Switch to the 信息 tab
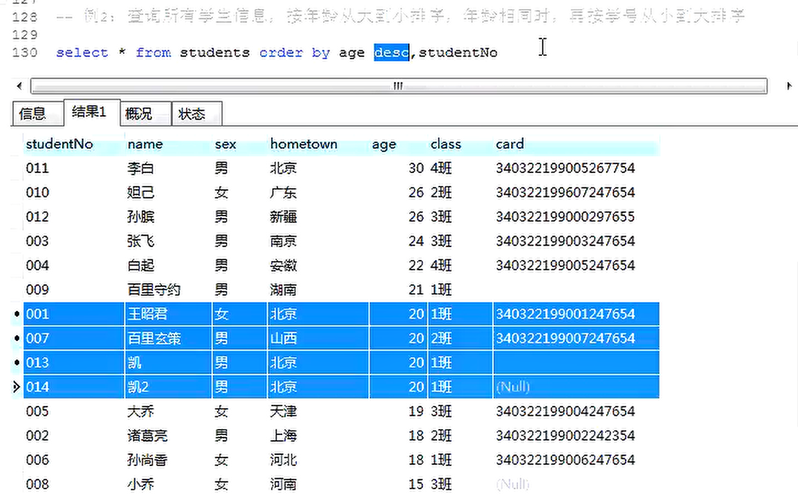Viewport: 798px width, 500px height. tap(37, 114)
